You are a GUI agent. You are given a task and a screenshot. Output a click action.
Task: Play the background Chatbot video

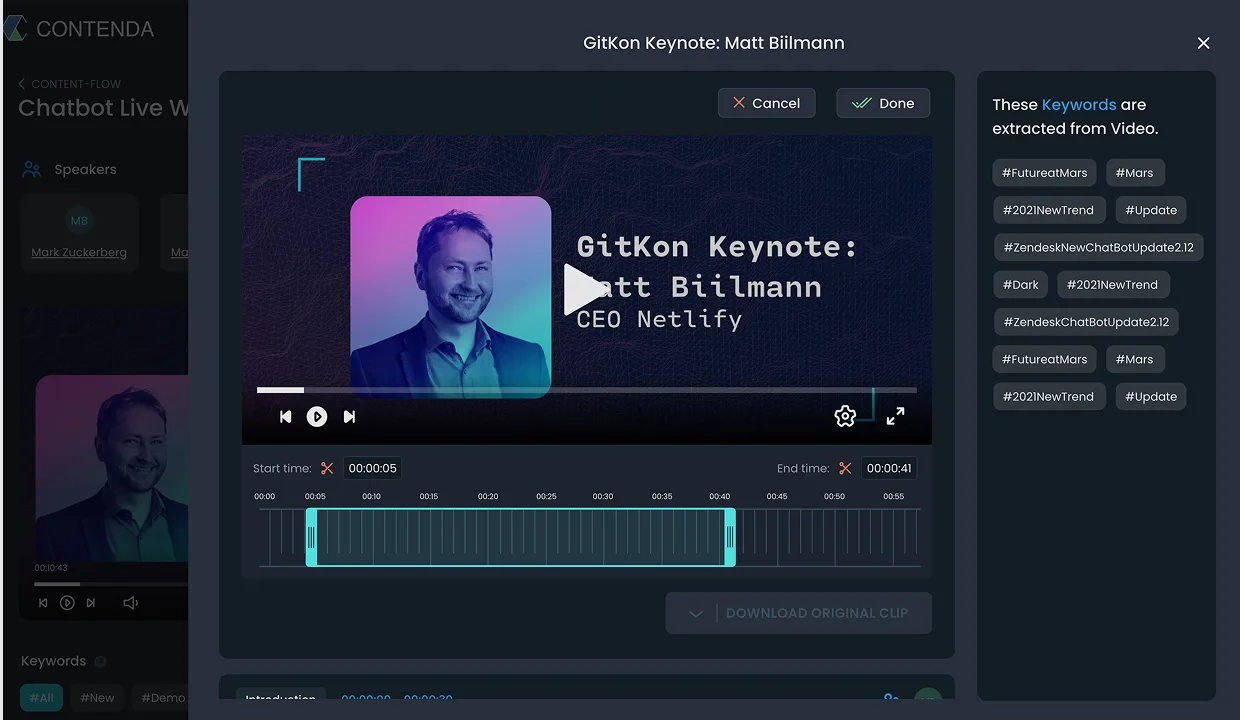(67, 603)
